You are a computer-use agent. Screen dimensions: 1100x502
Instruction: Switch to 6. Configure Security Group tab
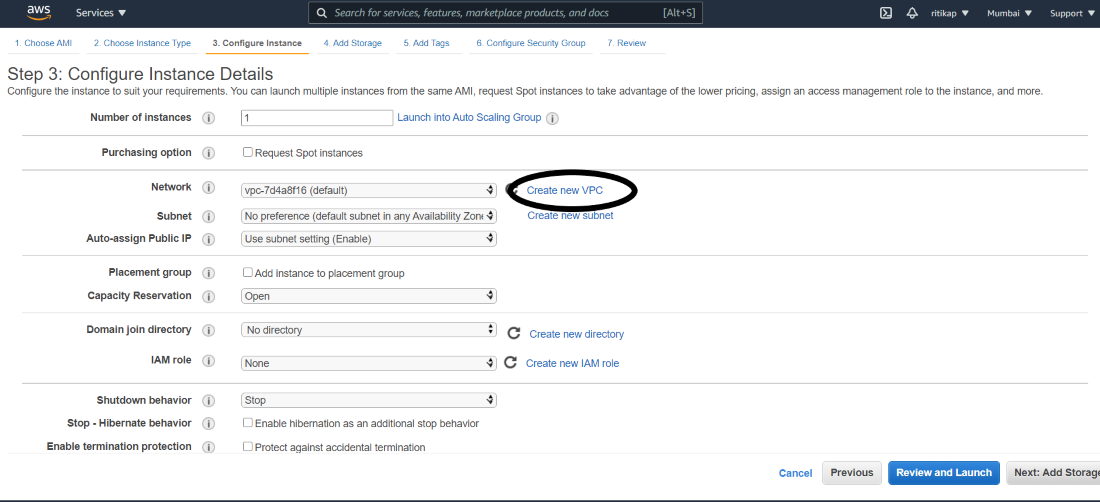tap(530, 44)
